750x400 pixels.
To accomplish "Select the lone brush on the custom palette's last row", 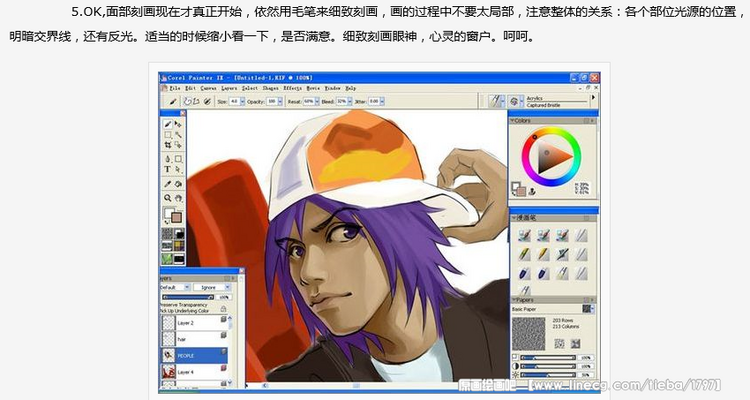I will tap(525, 290).
